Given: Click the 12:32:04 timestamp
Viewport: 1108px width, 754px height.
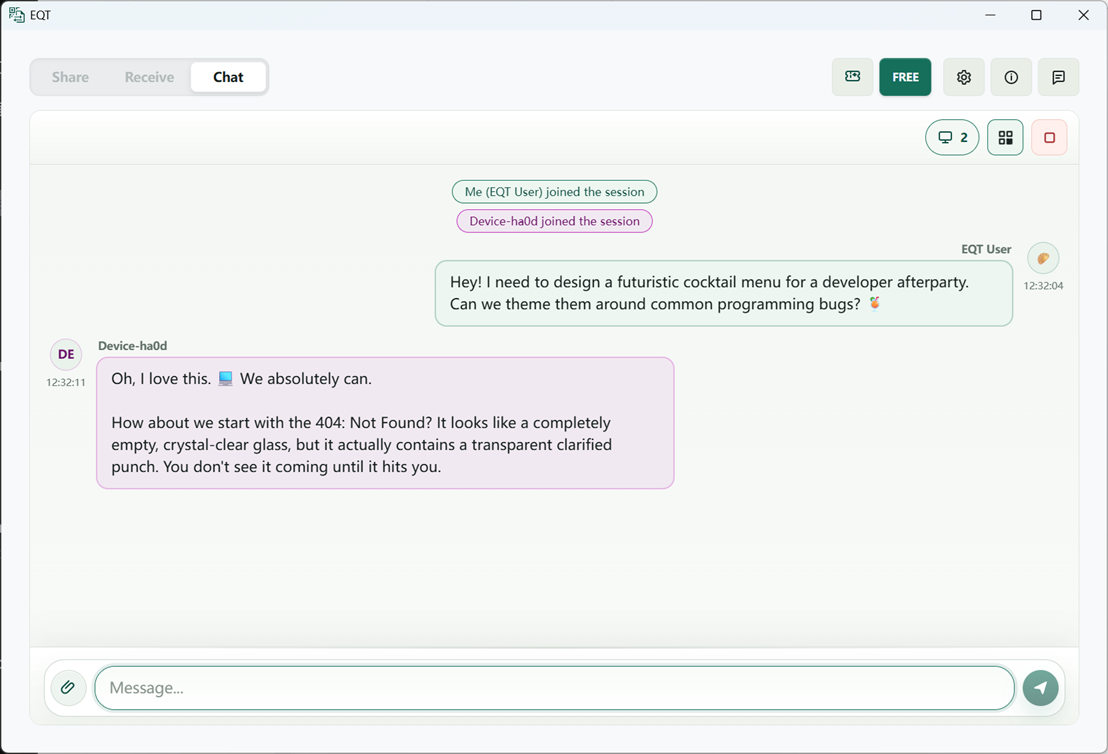Looking at the screenshot, I should (x=1043, y=285).
